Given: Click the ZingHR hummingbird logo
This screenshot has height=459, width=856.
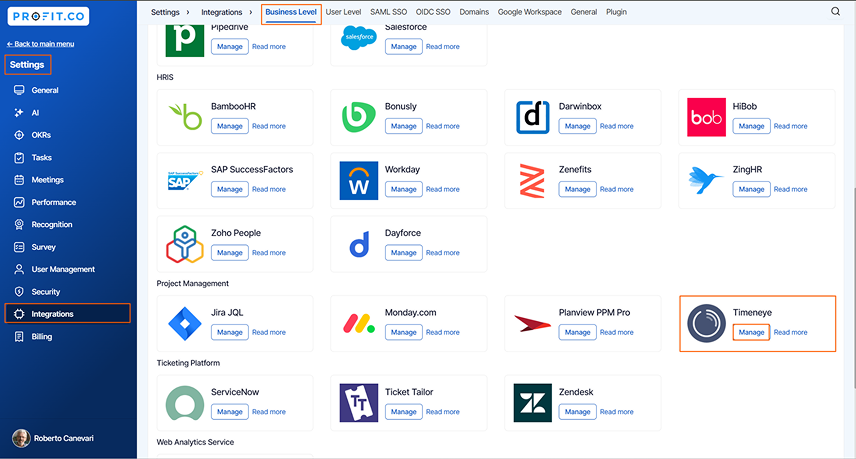Looking at the screenshot, I should [705, 180].
